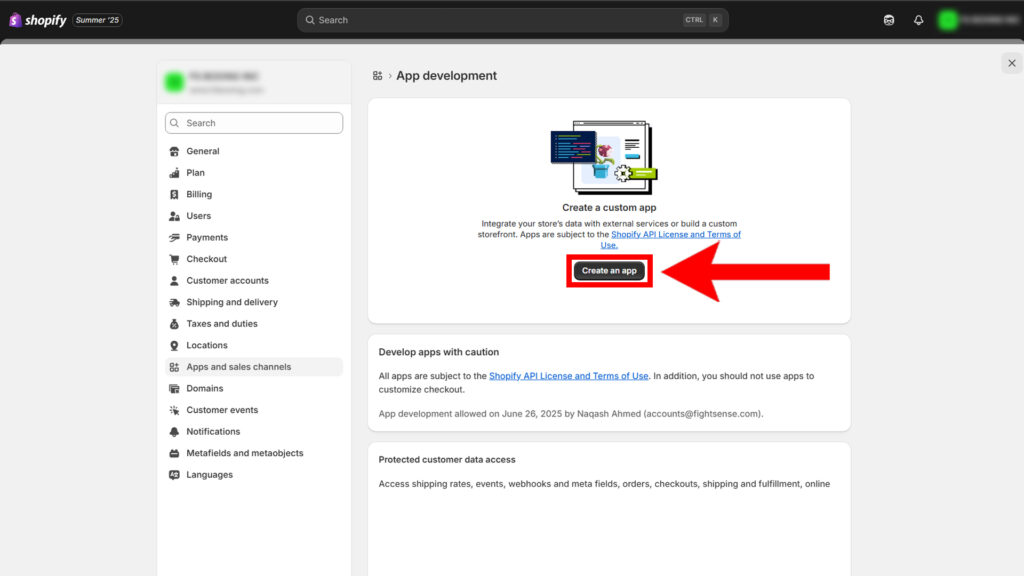The width and height of the screenshot is (1024, 576).
Task: Click the breadcrumb apps grid icon
Action: [377, 76]
